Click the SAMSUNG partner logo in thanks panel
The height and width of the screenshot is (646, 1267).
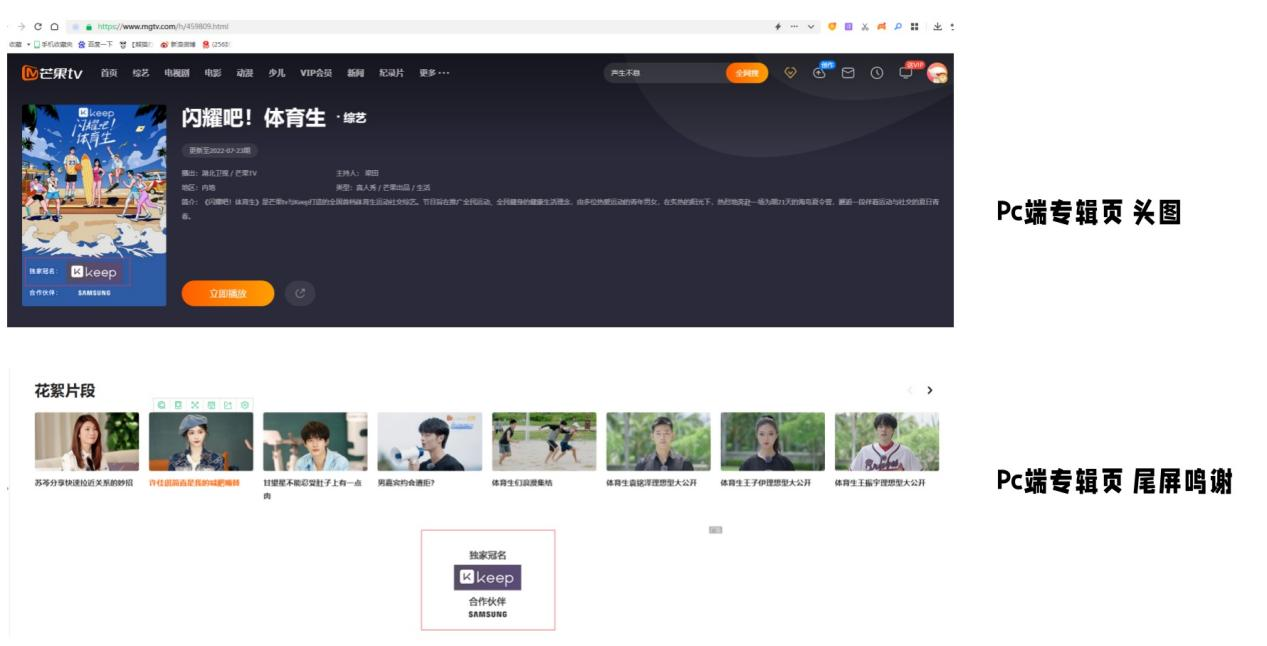coord(488,615)
